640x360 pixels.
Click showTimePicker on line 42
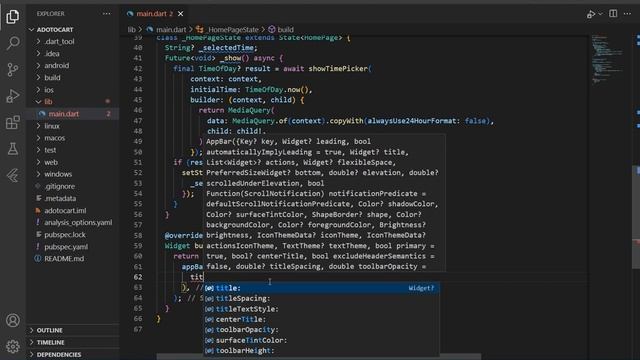[338, 69]
